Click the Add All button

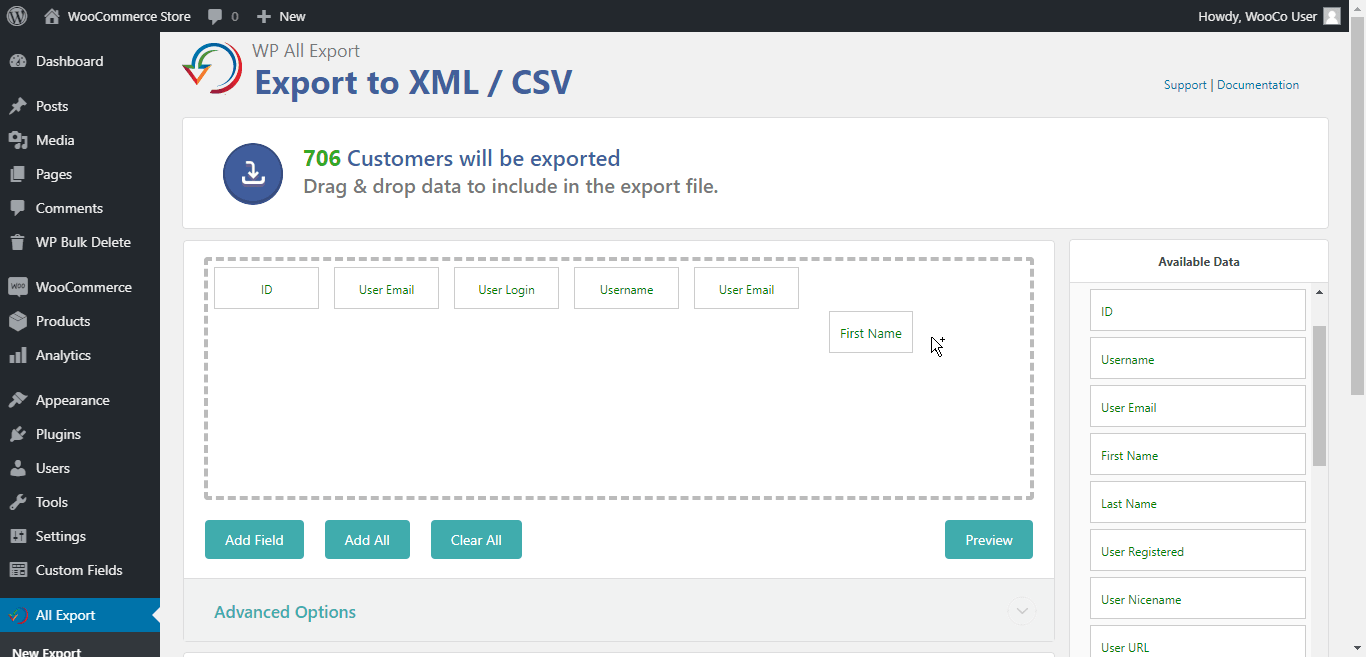[367, 540]
